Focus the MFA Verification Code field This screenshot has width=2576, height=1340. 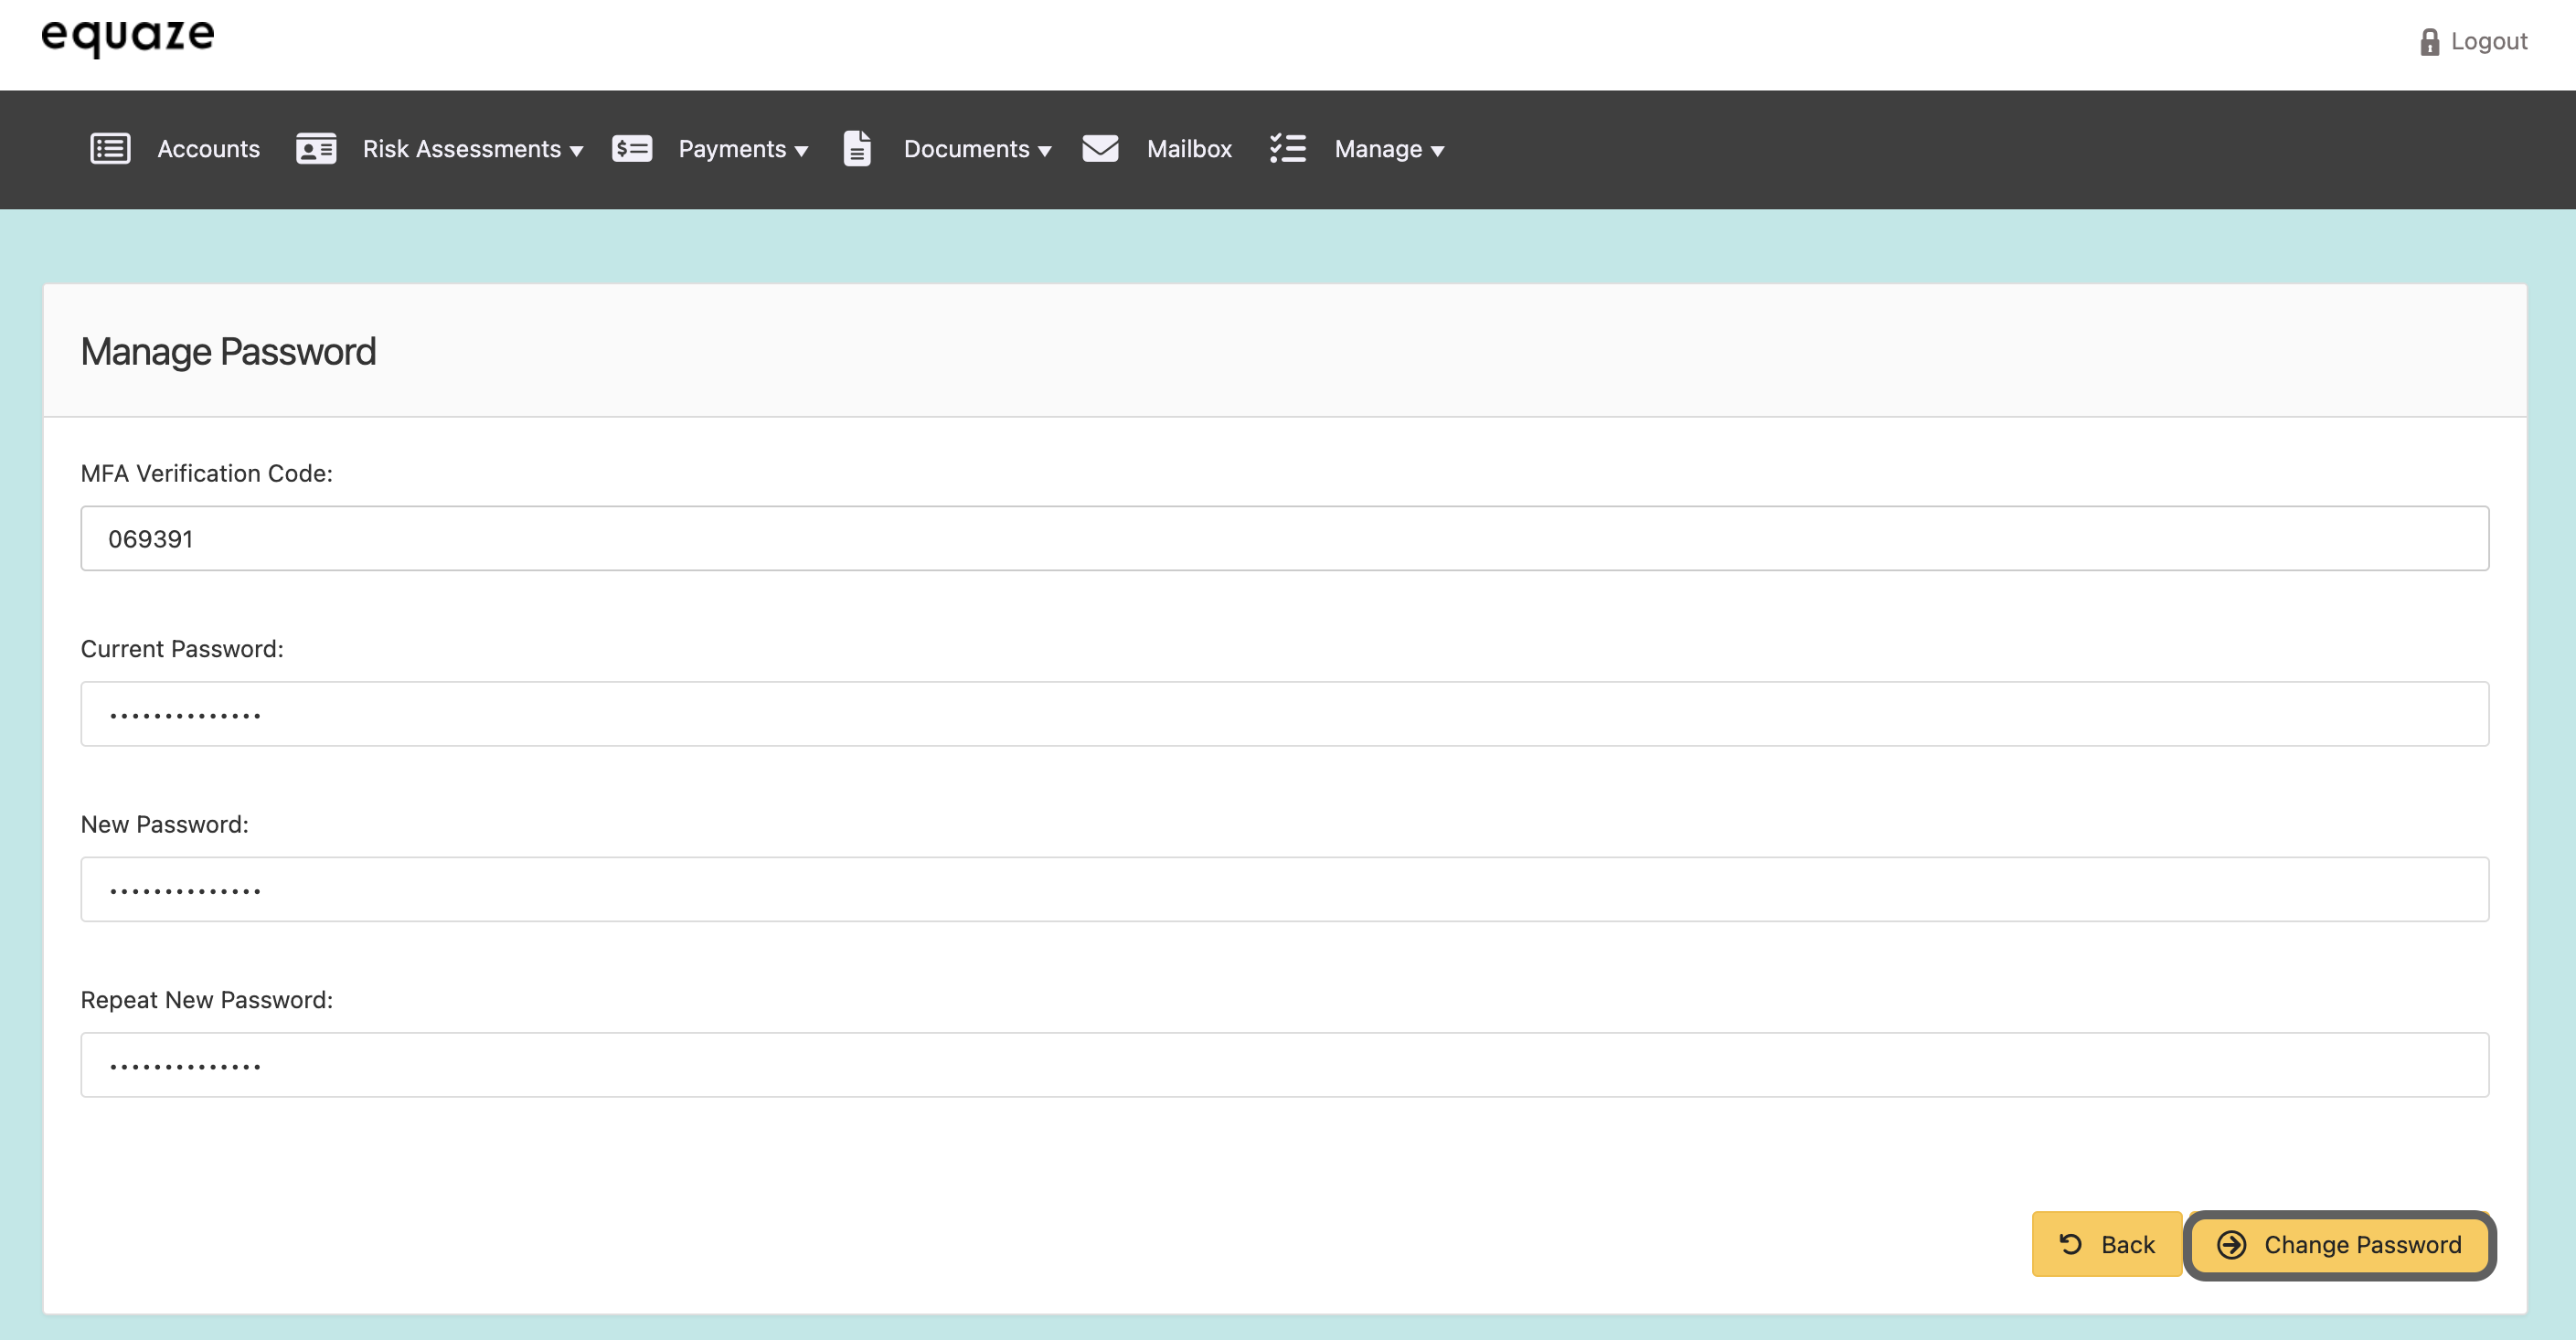[x=1284, y=539]
